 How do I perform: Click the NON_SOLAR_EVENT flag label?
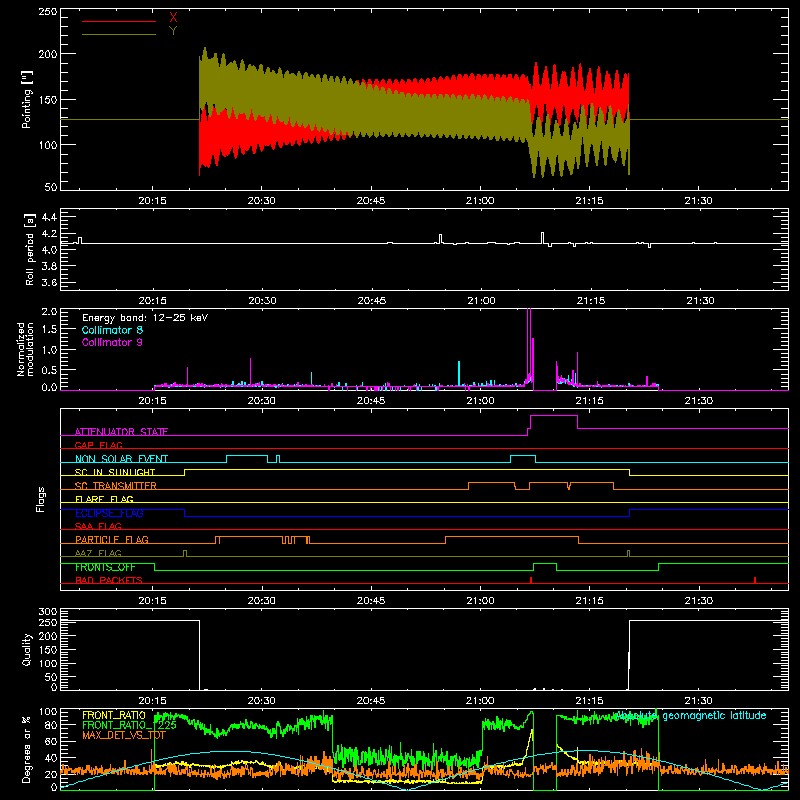point(121,459)
